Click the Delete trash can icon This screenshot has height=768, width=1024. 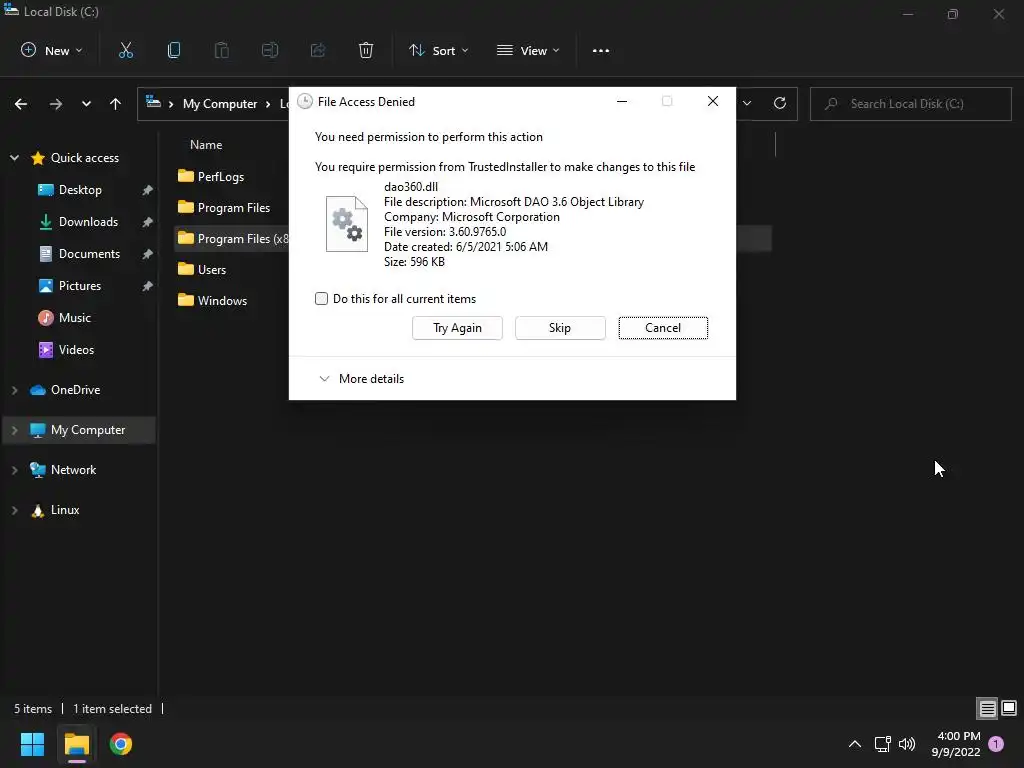366,50
